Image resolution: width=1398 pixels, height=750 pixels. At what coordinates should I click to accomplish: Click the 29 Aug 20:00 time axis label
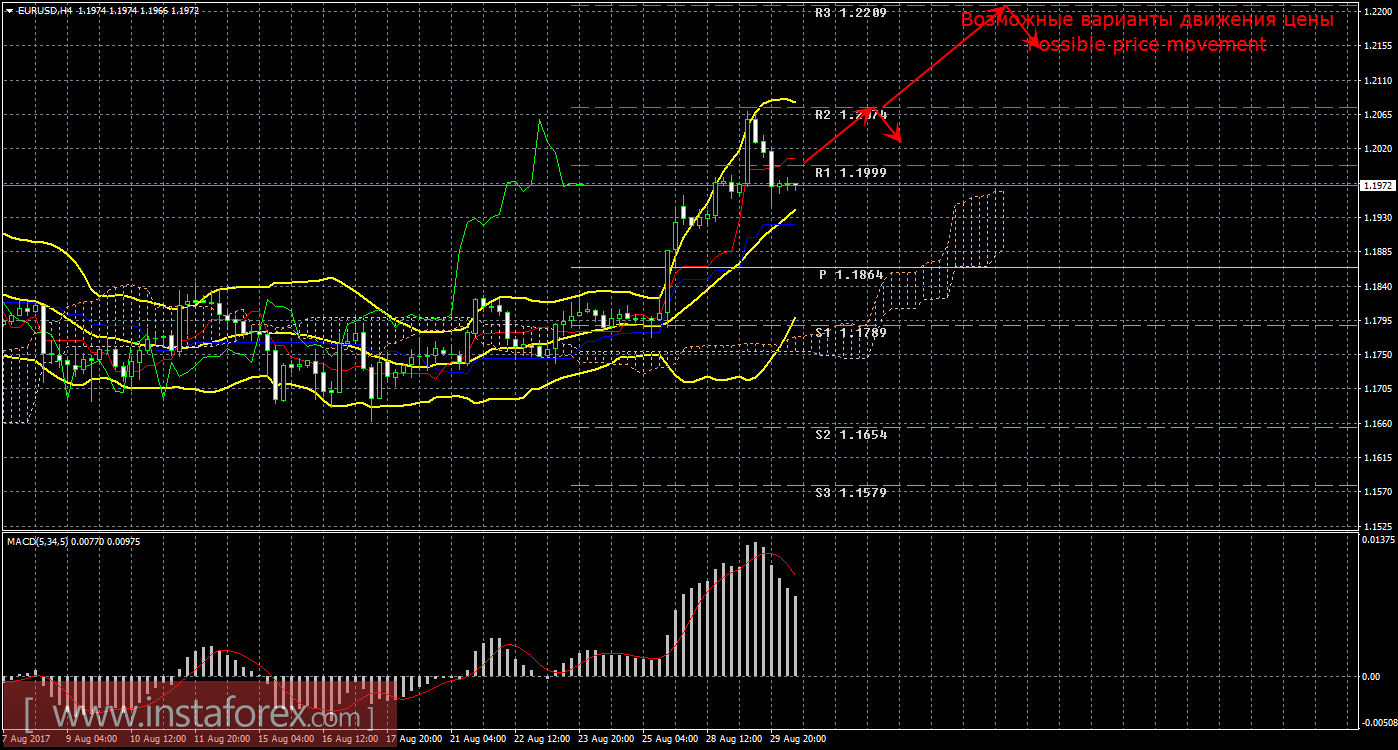pyautogui.click(x=799, y=740)
